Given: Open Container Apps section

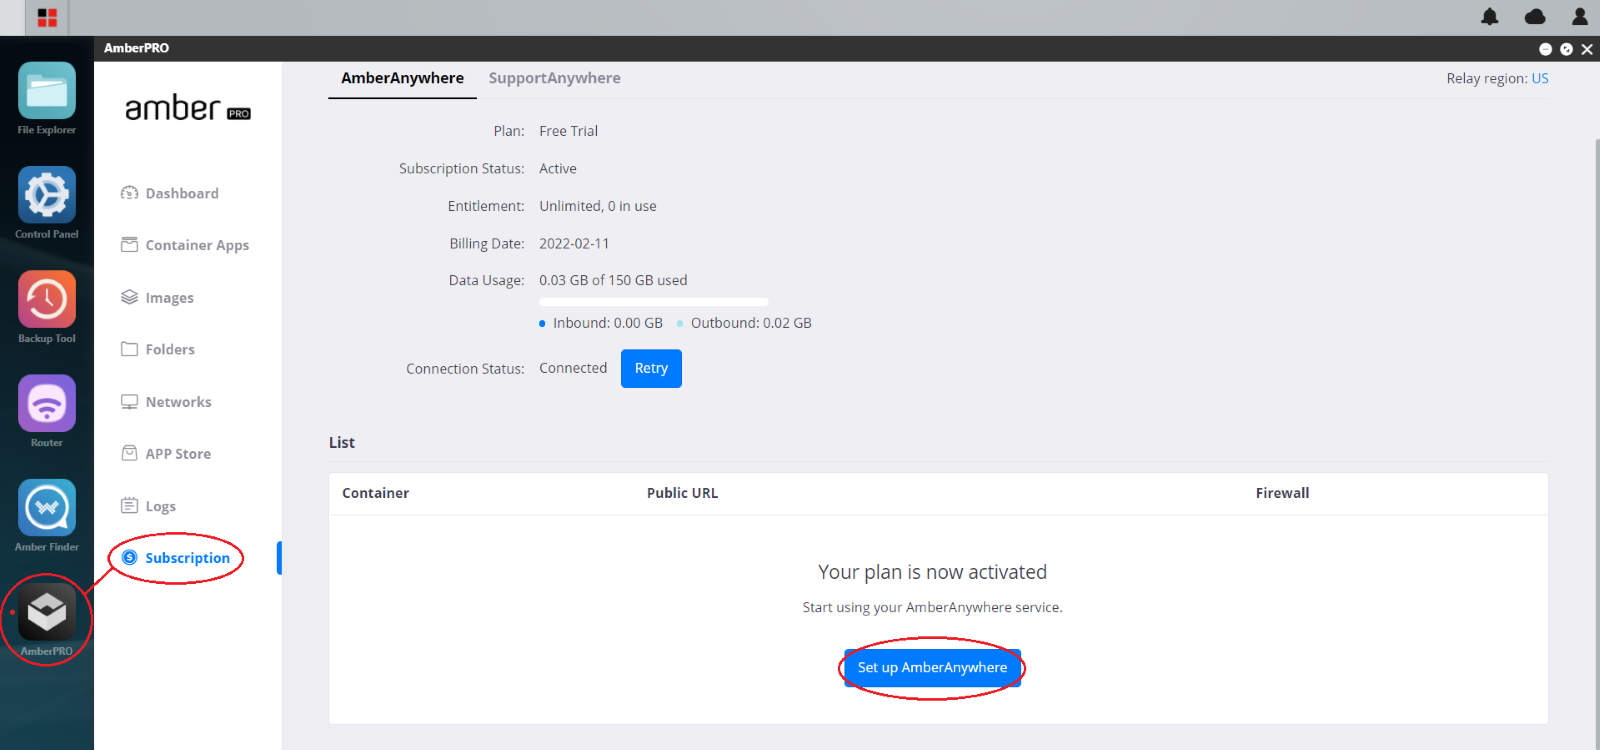Looking at the screenshot, I should [197, 245].
